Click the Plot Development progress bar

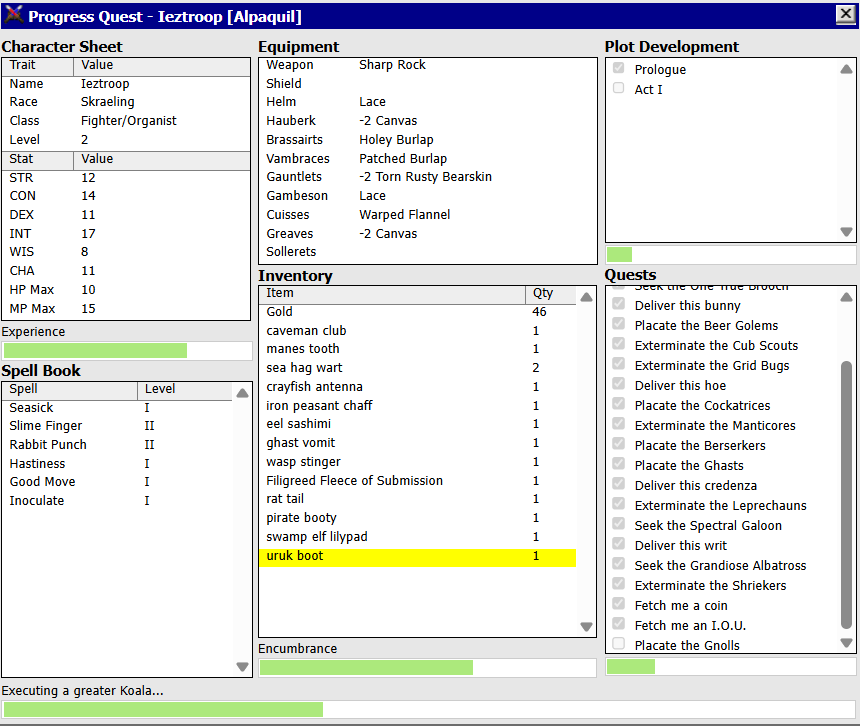[x=731, y=254]
